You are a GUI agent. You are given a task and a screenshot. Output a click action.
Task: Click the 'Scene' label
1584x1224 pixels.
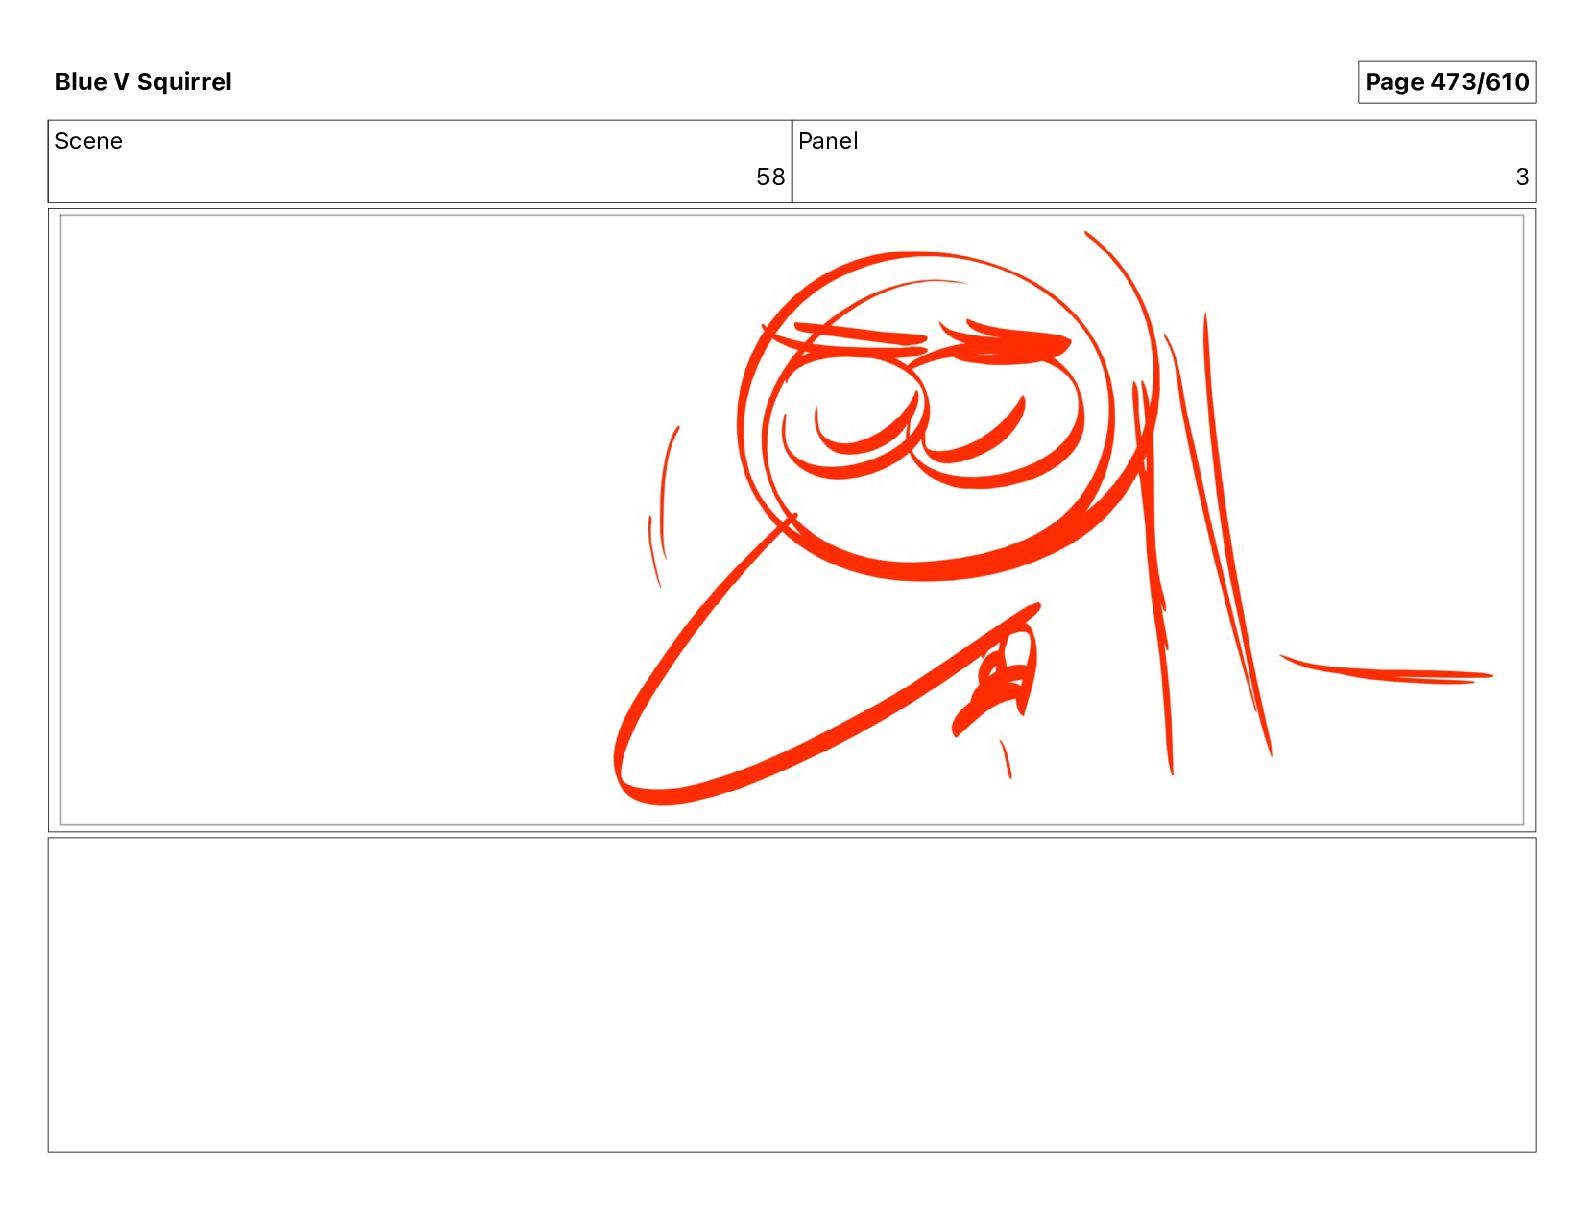click(88, 141)
